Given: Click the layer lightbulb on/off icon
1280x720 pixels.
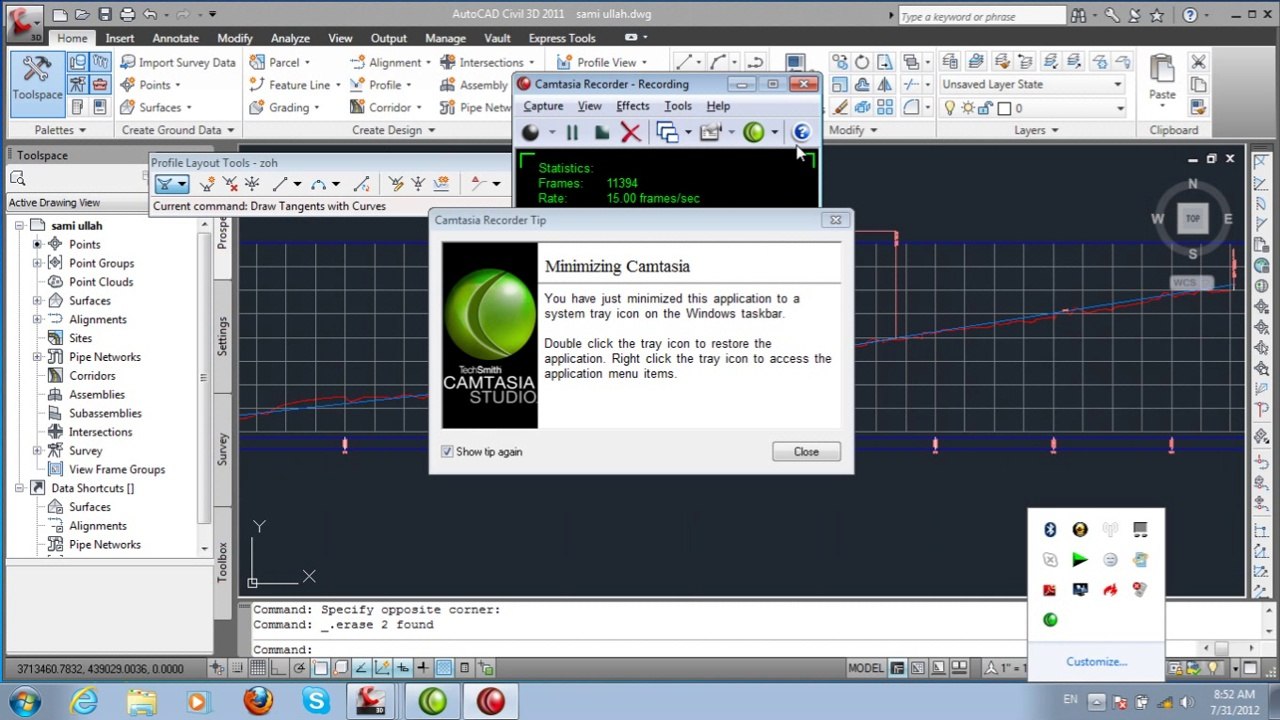Looking at the screenshot, I should (950, 108).
